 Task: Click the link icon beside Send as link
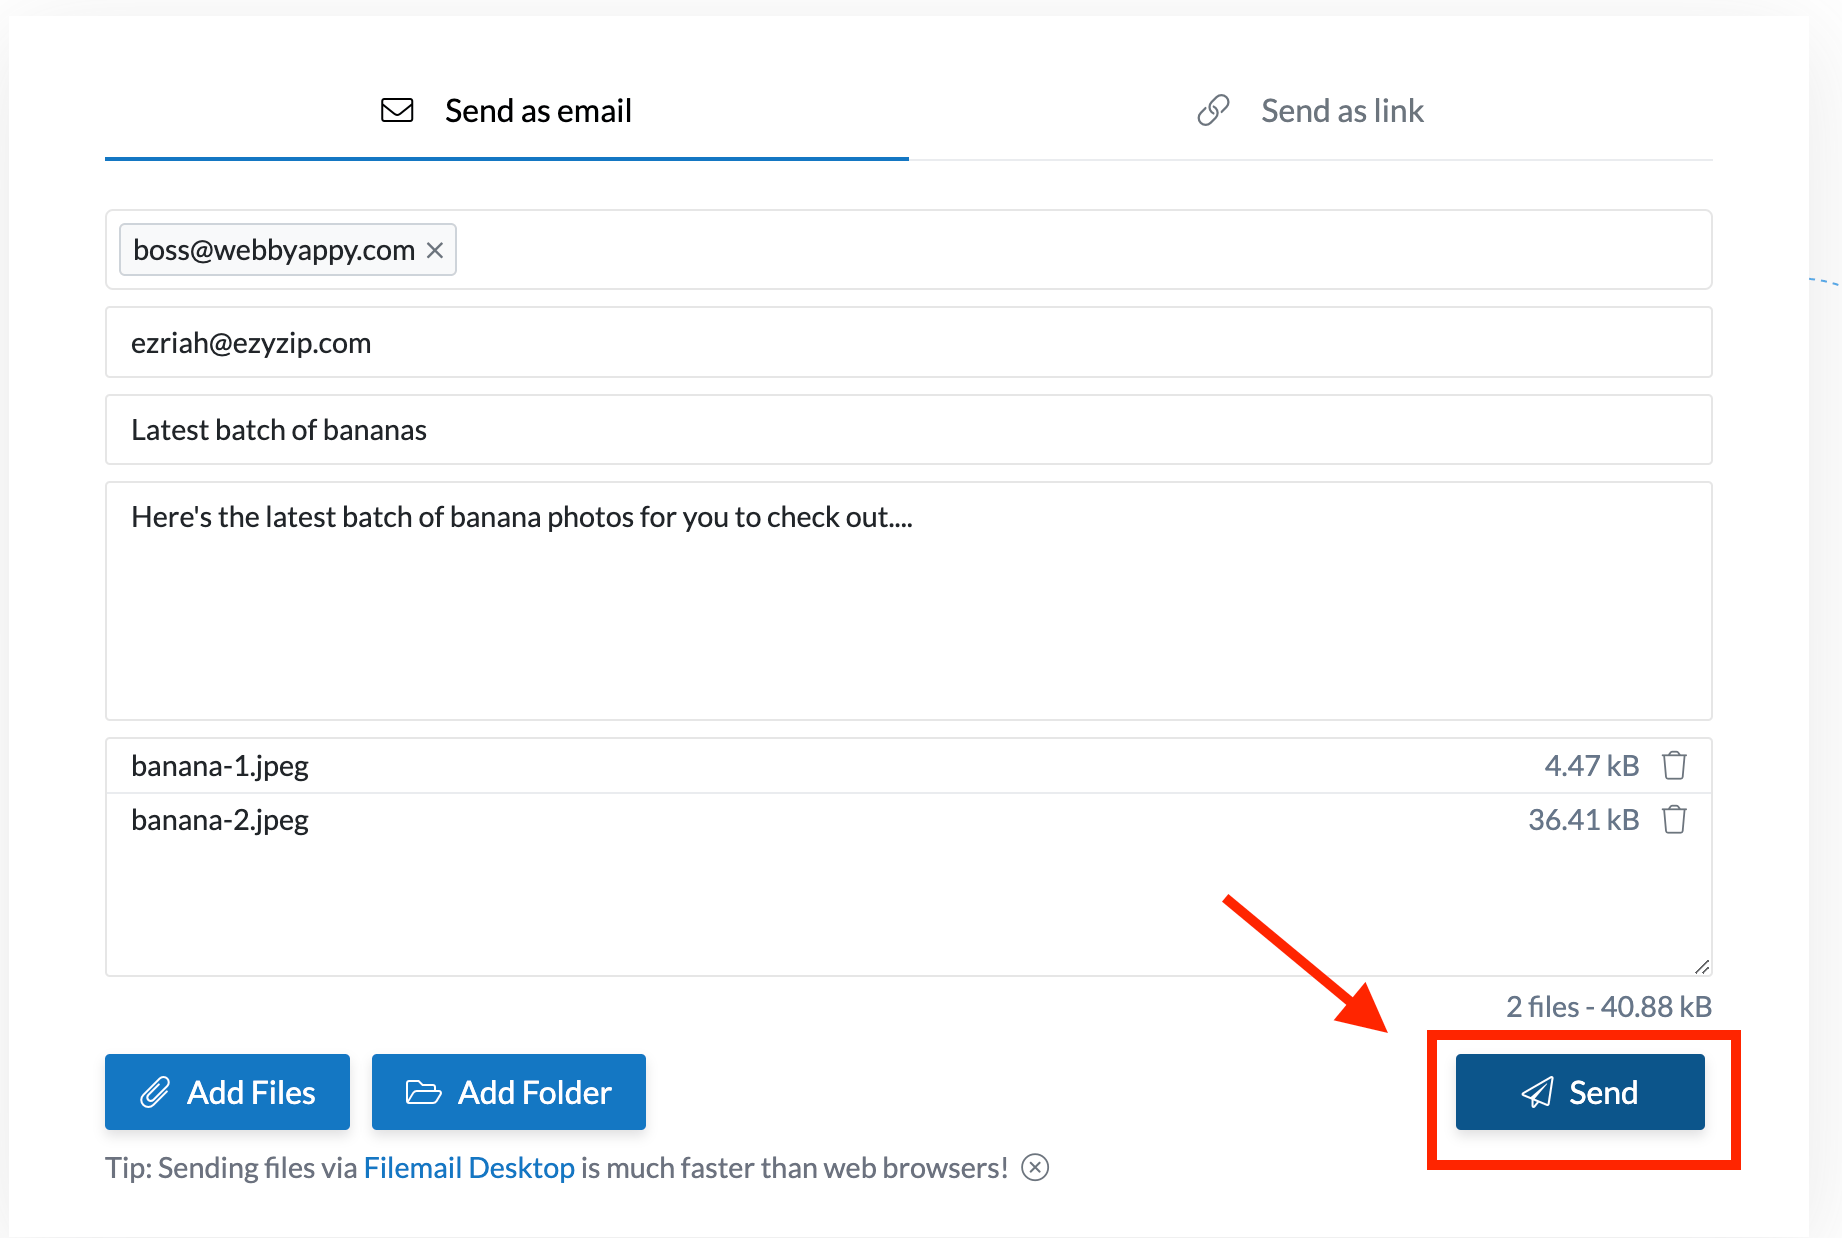[x=1212, y=109]
